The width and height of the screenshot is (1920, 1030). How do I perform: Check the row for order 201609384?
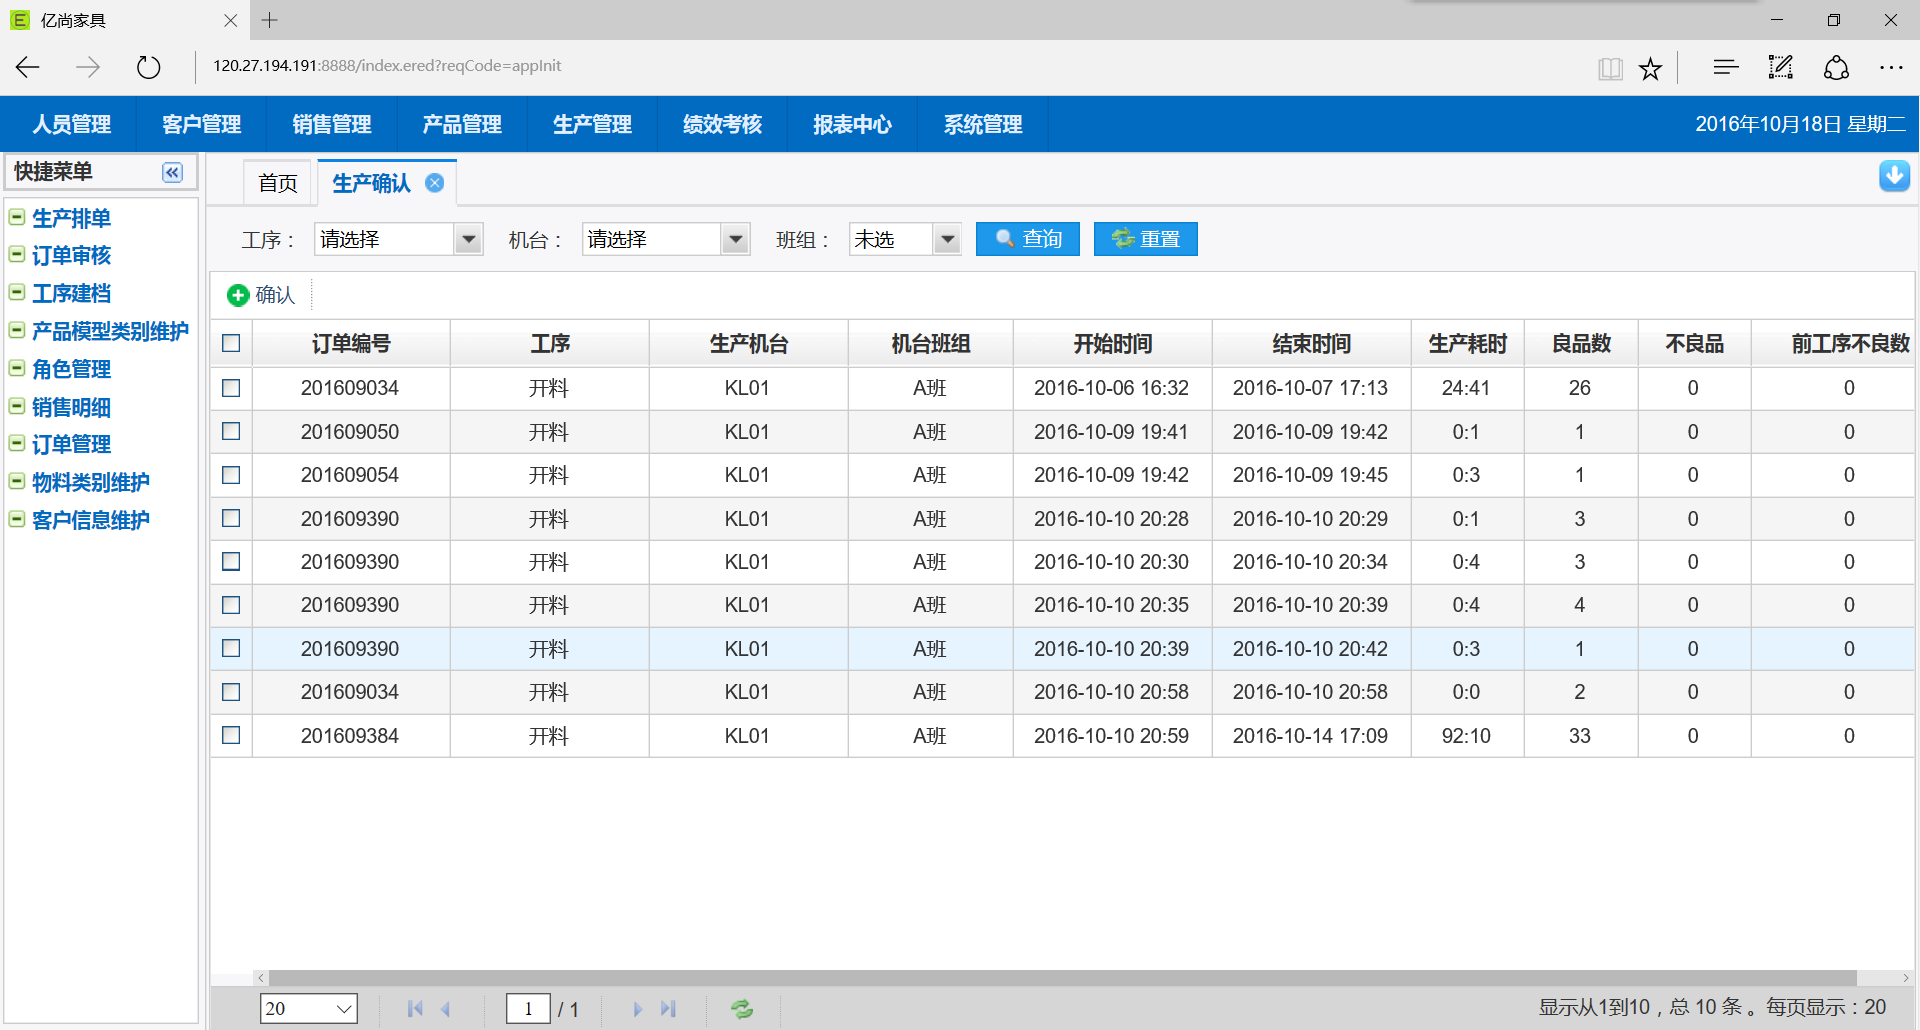coord(231,735)
